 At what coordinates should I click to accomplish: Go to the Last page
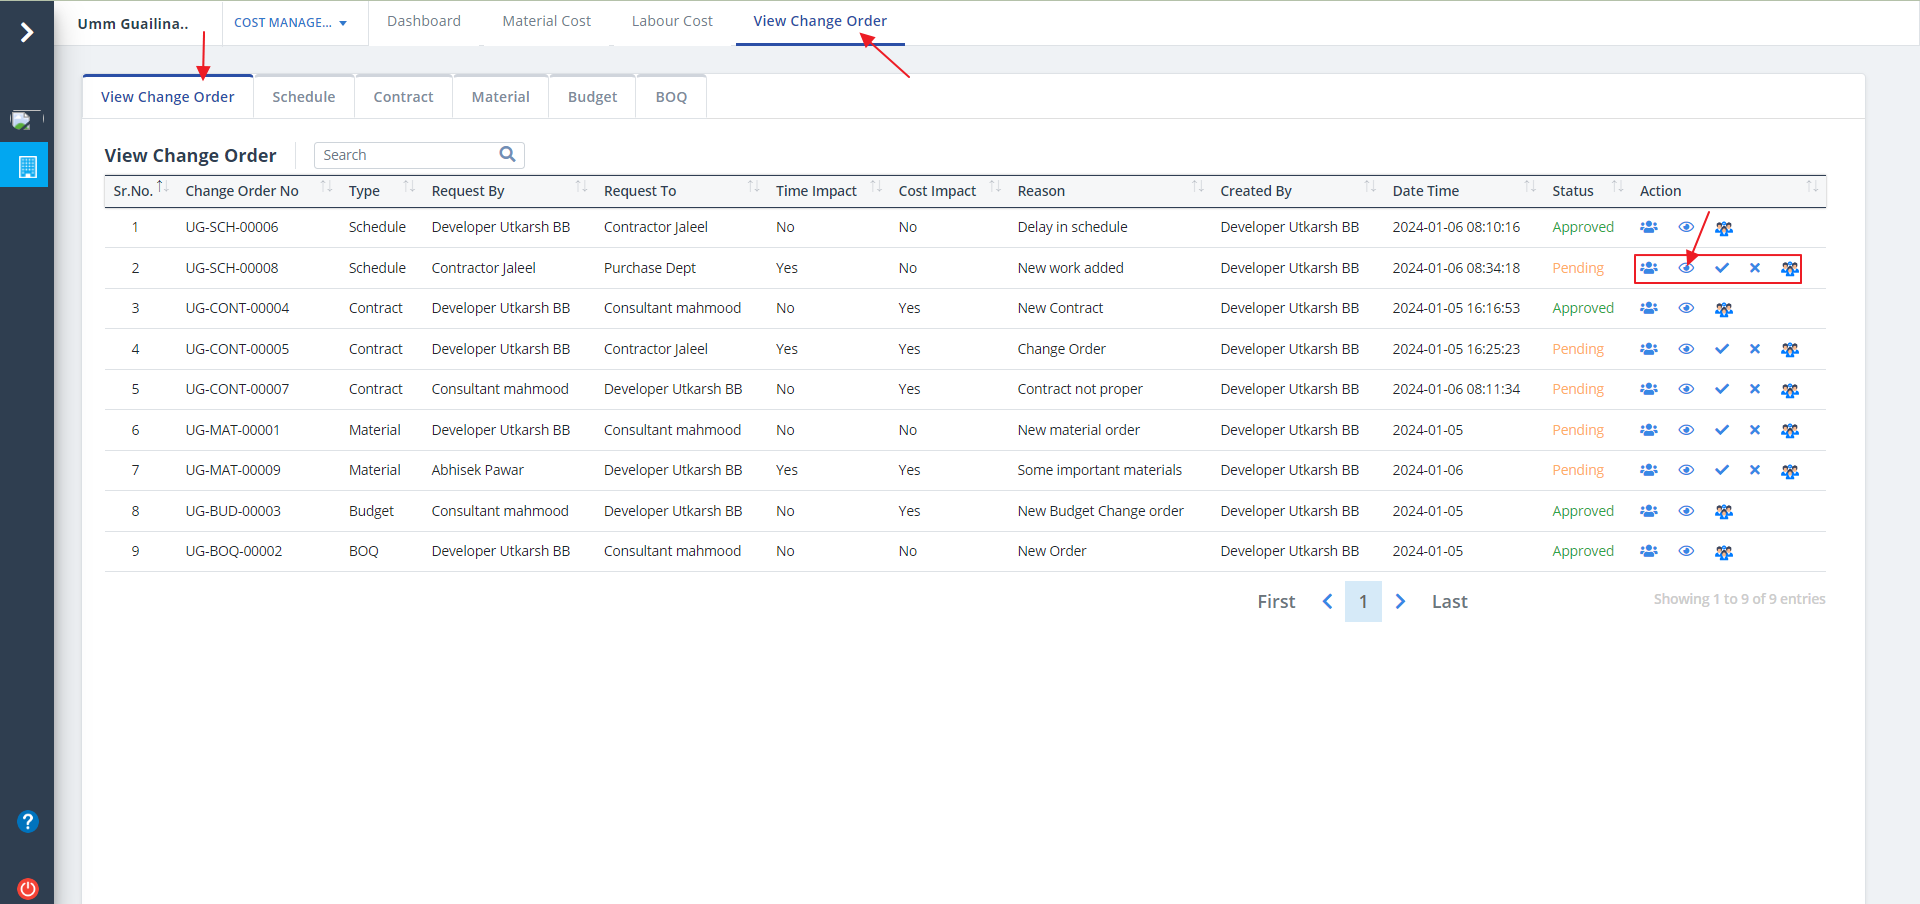tap(1449, 601)
